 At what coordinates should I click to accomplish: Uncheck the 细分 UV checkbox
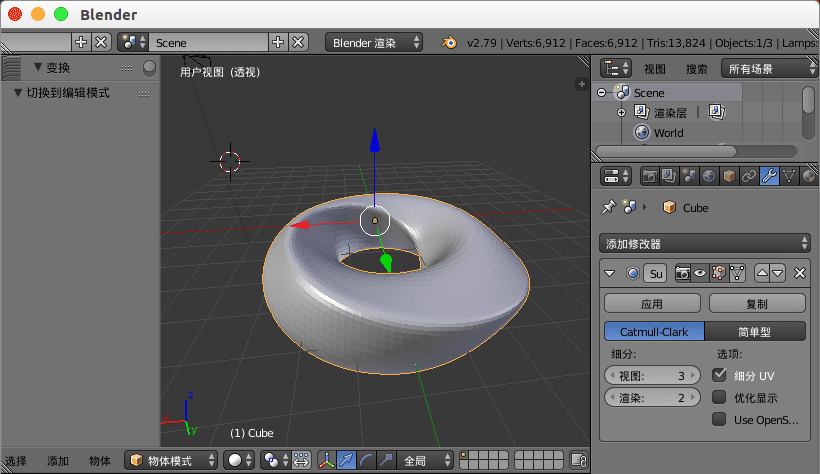point(719,375)
